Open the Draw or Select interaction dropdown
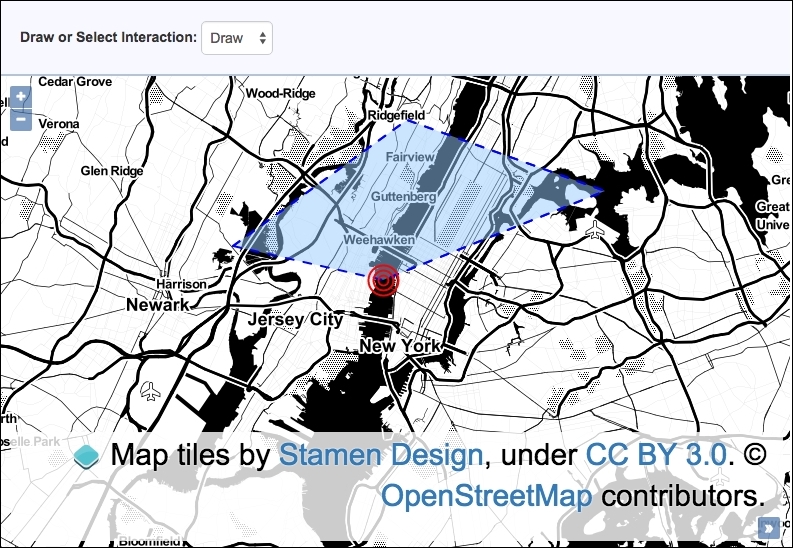The height and width of the screenshot is (548, 793). [237, 38]
